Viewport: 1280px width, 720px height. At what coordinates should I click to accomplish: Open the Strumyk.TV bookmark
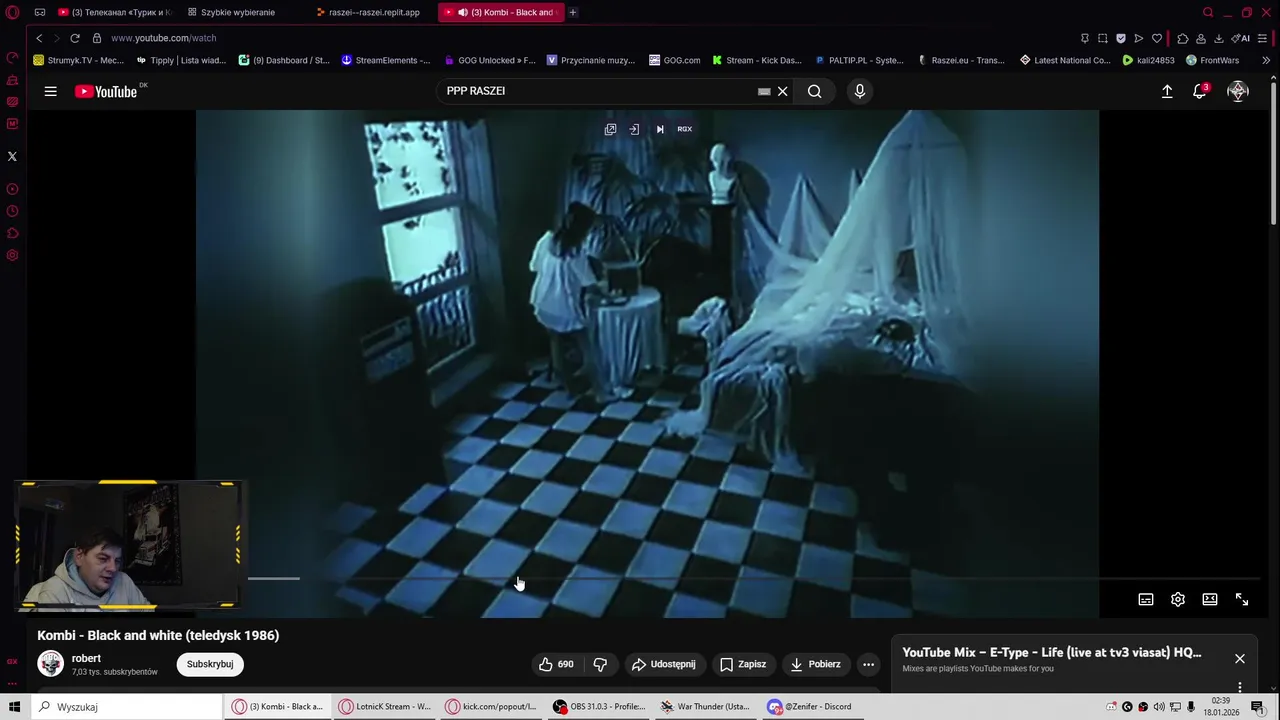pos(79,60)
